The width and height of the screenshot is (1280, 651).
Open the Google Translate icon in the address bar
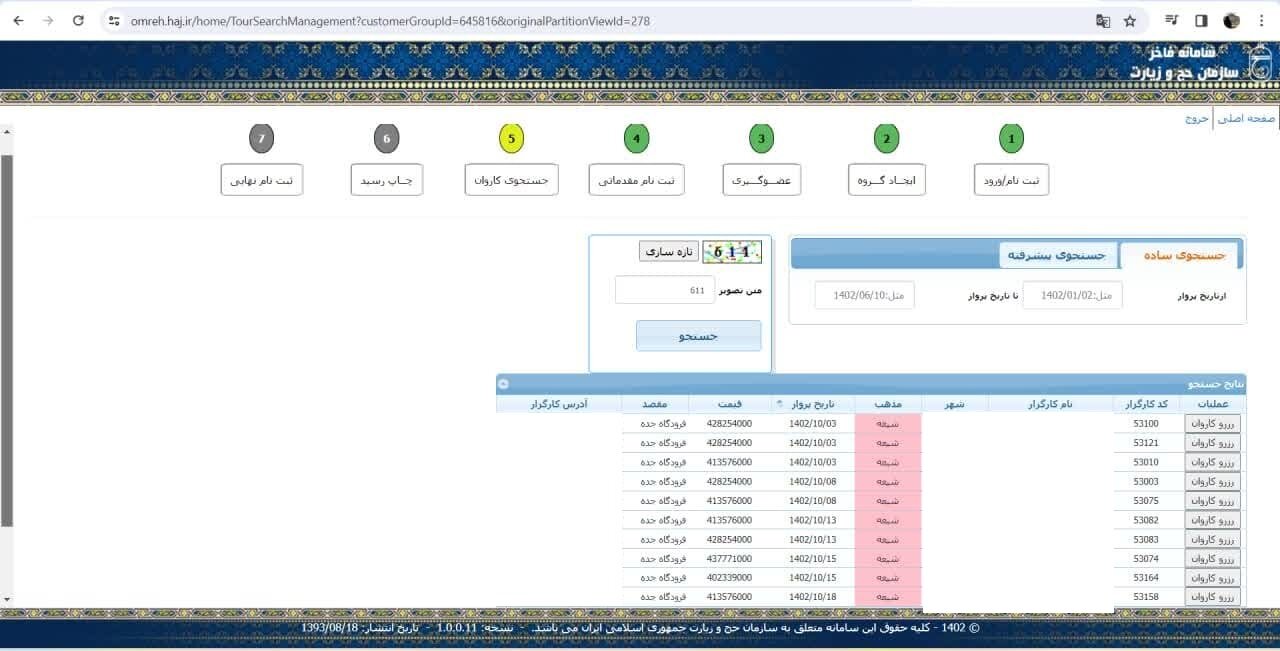click(1103, 20)
